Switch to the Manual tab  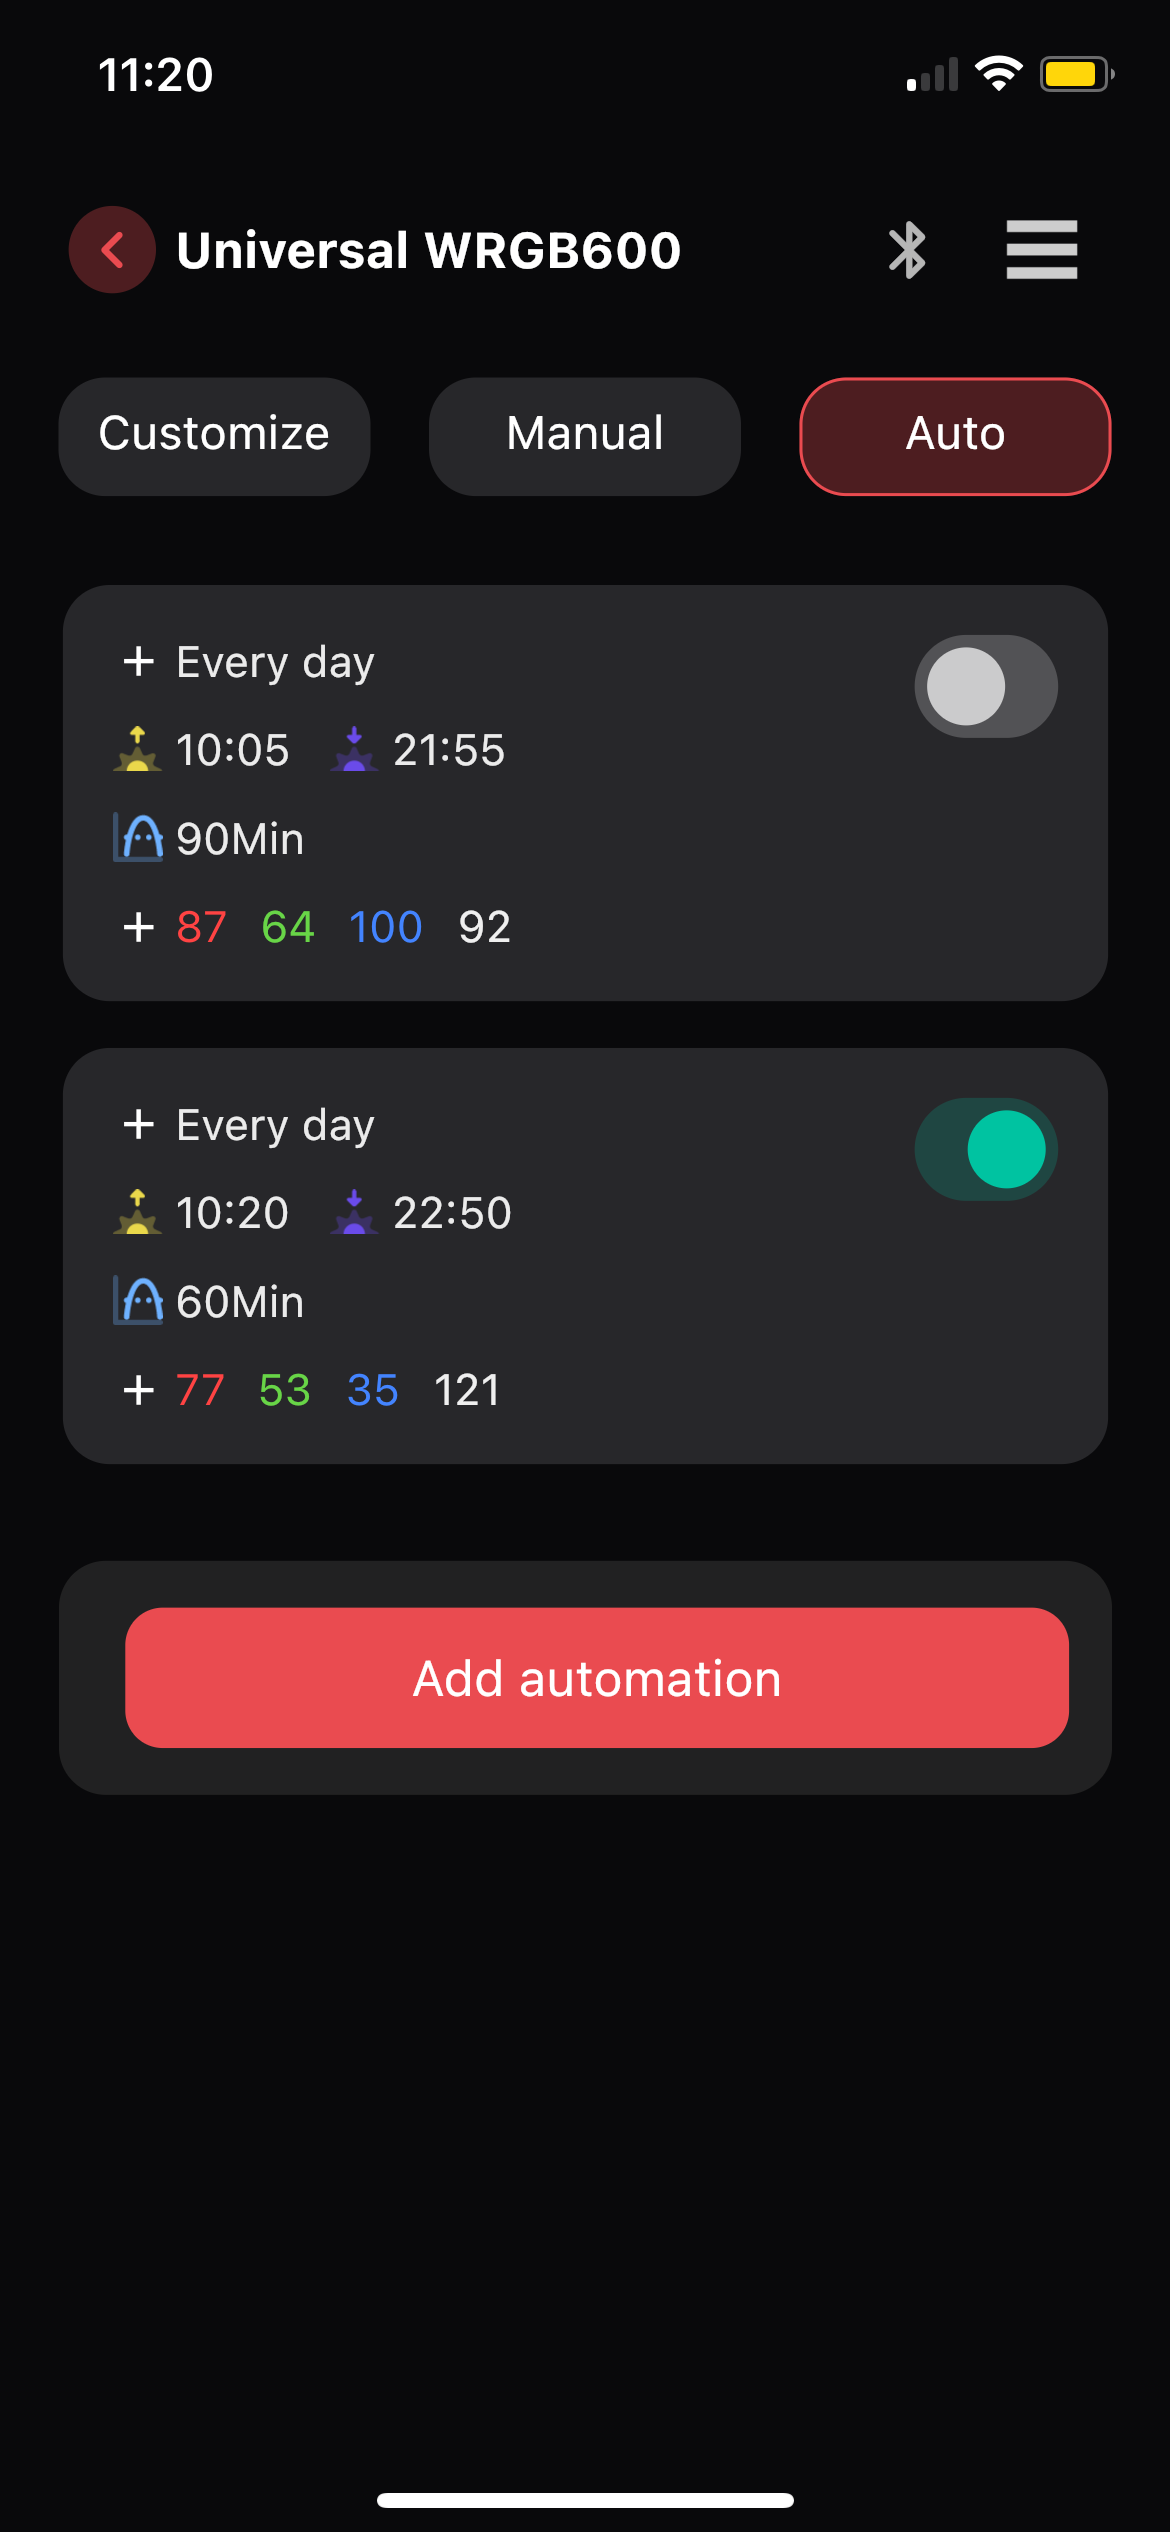(x=585, y=435)
